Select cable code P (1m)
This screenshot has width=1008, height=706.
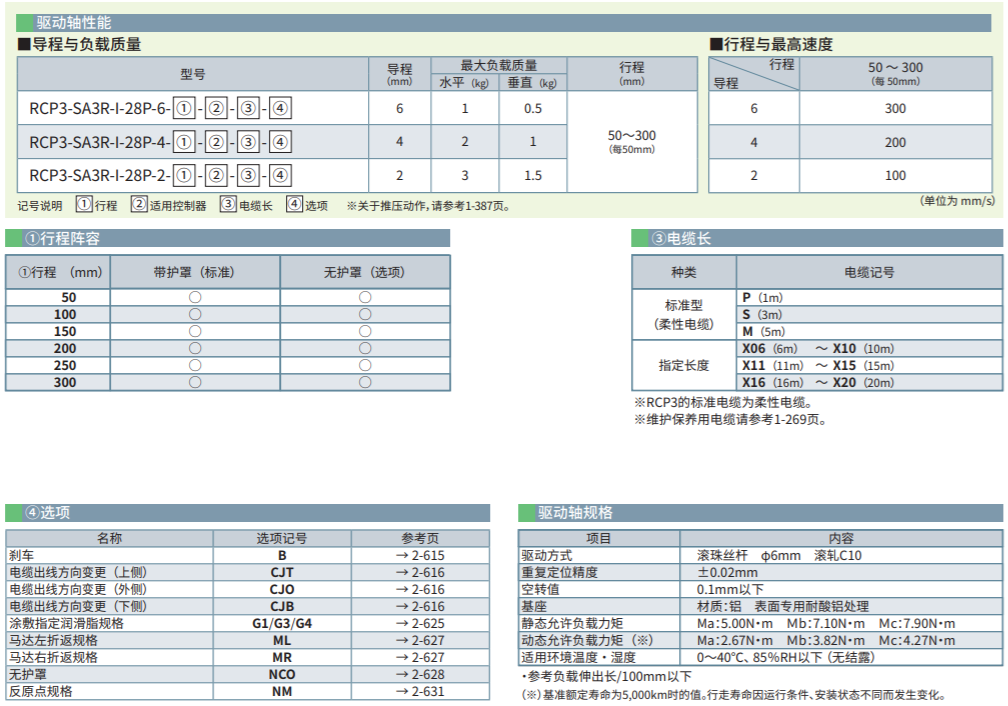point(762,297)
